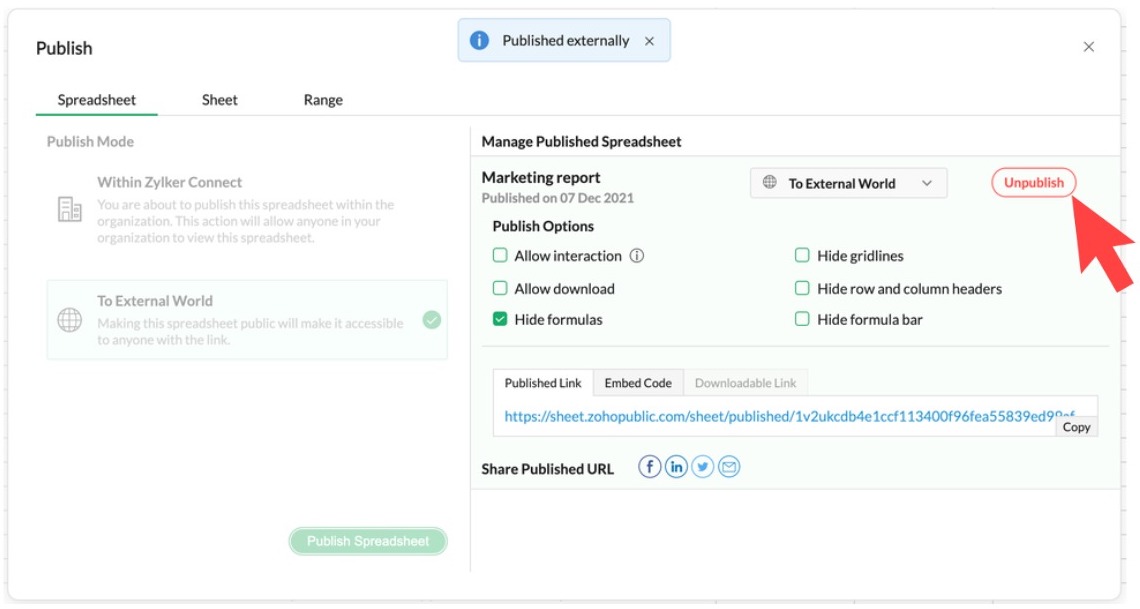Open the To External World dropdown

(848, 183)
